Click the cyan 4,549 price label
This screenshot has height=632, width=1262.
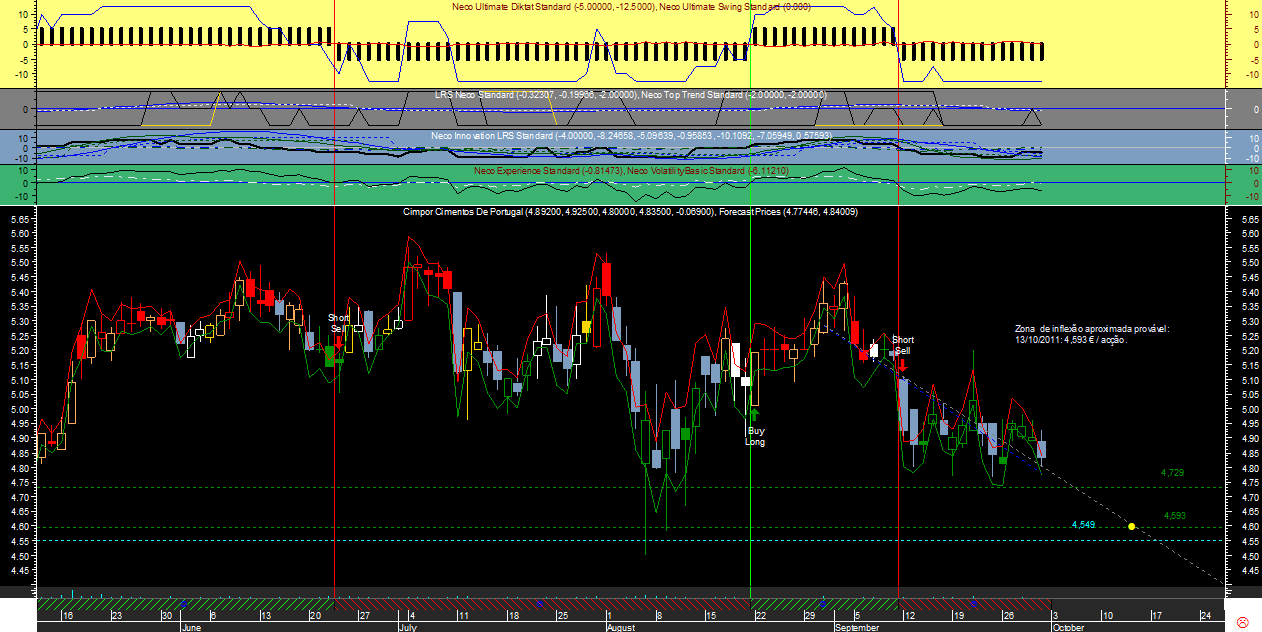click(1083, 524)
